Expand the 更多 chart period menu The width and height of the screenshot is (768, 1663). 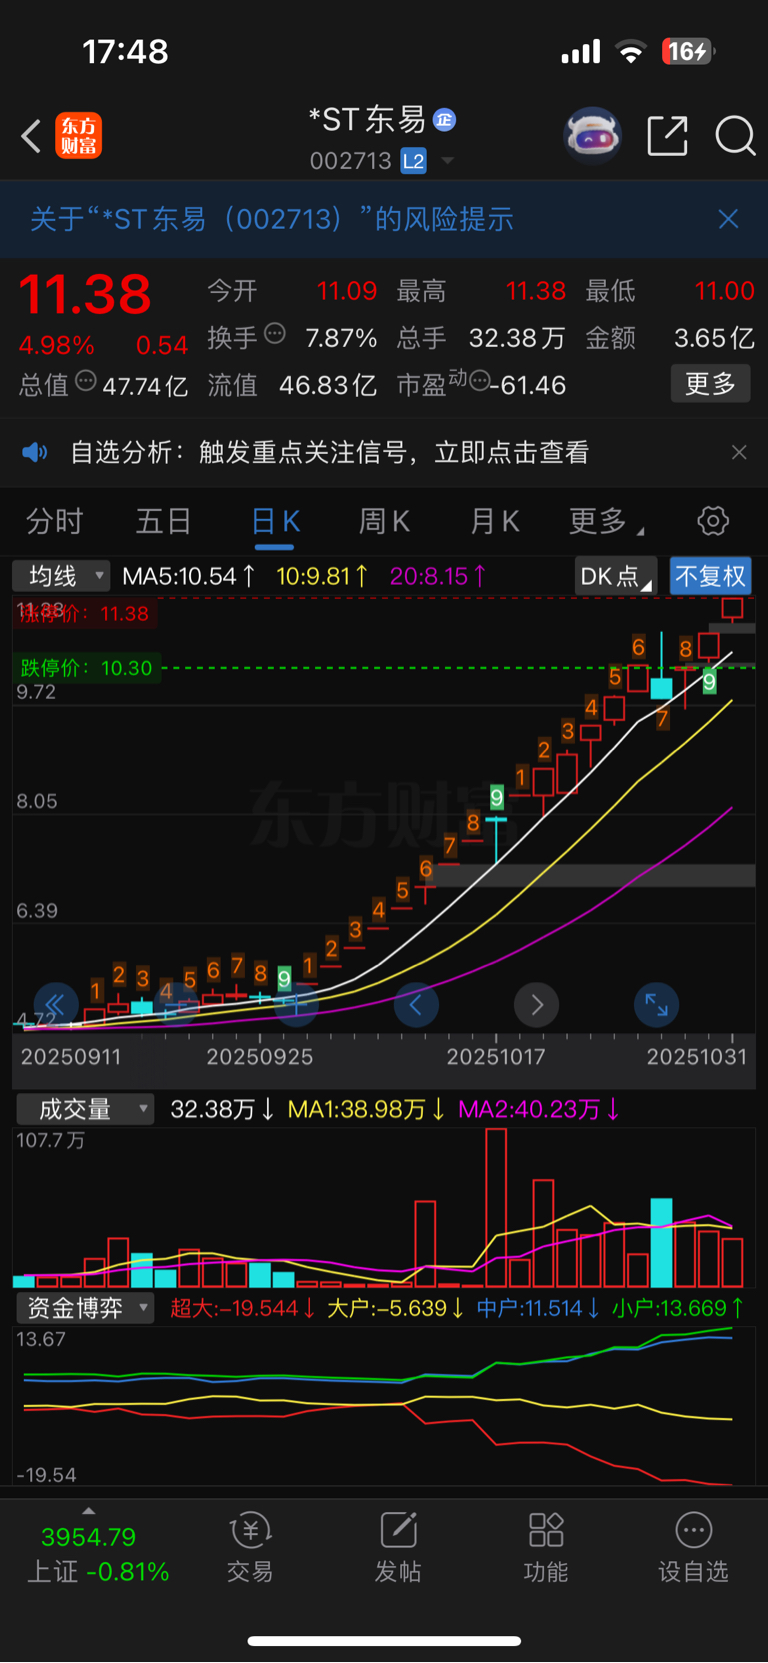pyautogui.click(x=605, y=521)
